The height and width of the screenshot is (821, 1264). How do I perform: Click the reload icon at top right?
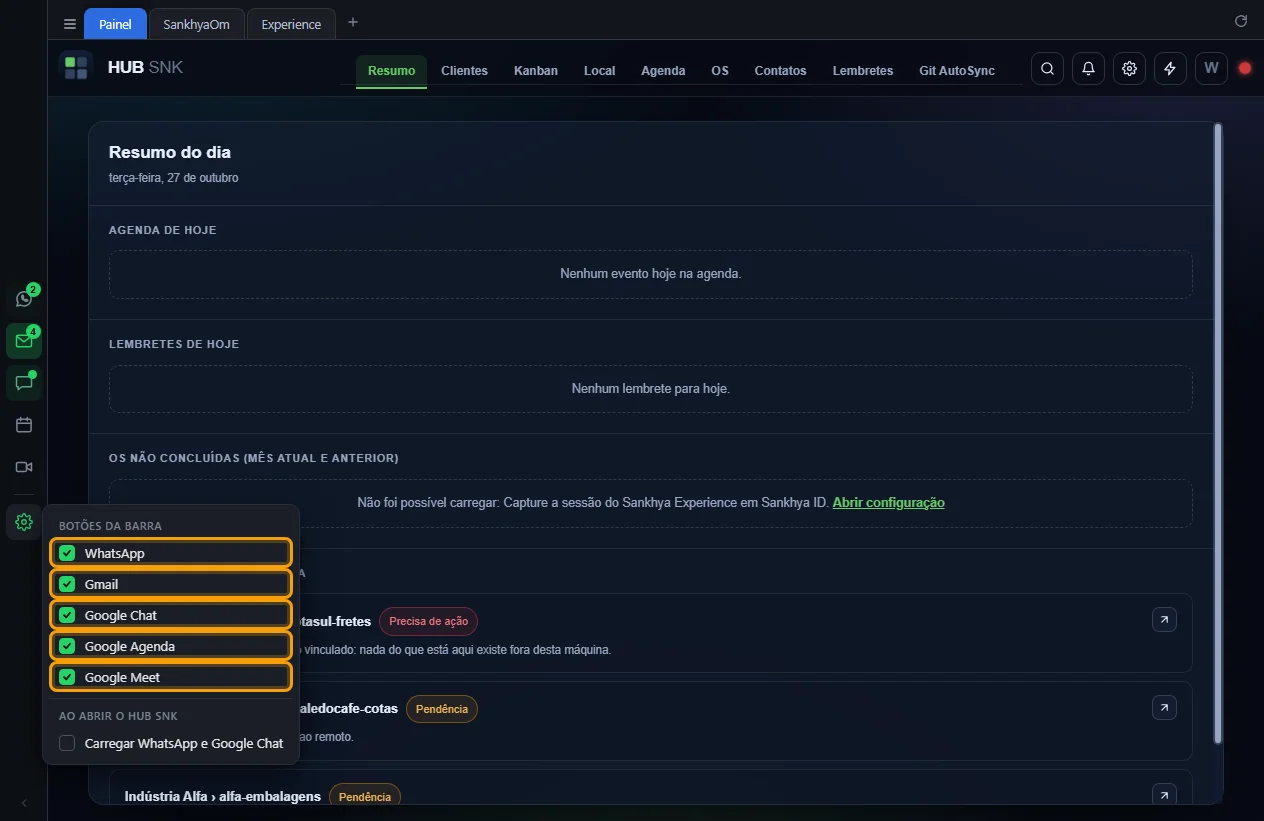(1241, 21)
